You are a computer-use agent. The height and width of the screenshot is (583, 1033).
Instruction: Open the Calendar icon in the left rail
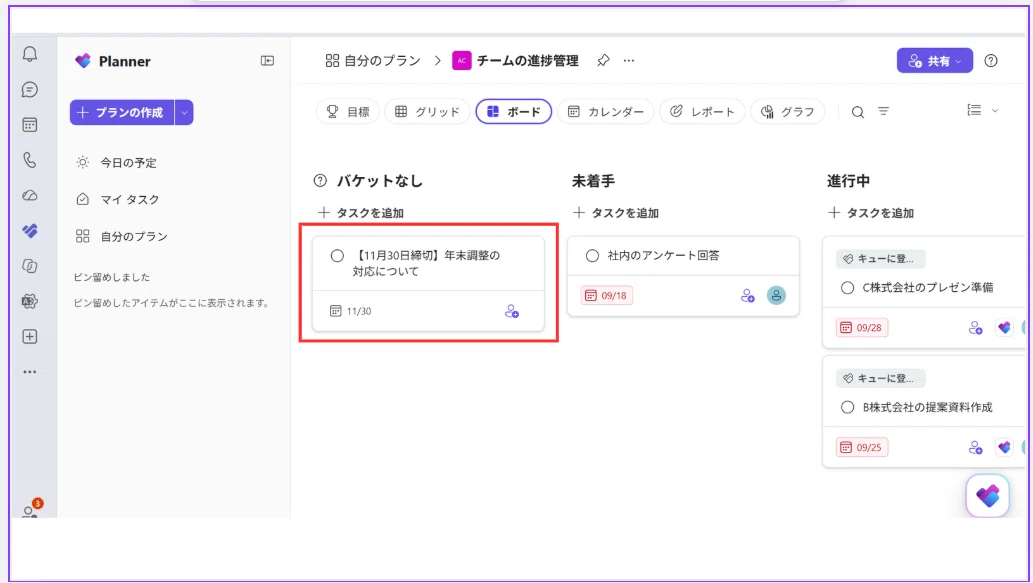pyautogui.click(x=30, y=125)
